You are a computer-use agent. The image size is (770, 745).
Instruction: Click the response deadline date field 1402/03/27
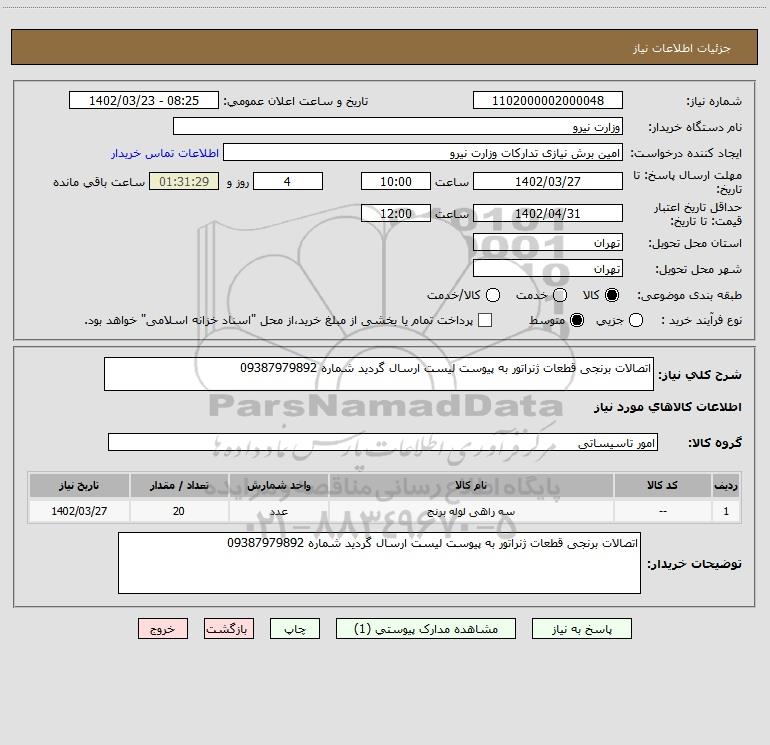(x=548, y=181)
